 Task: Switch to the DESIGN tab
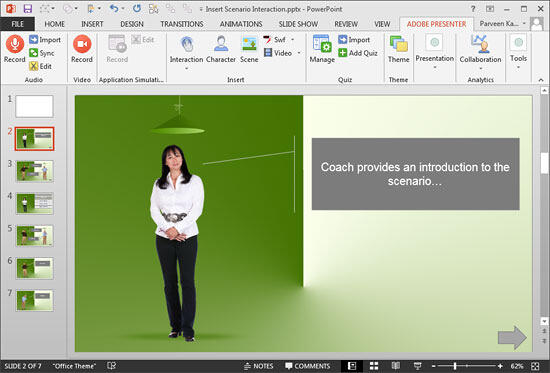[x=132, y=24]
